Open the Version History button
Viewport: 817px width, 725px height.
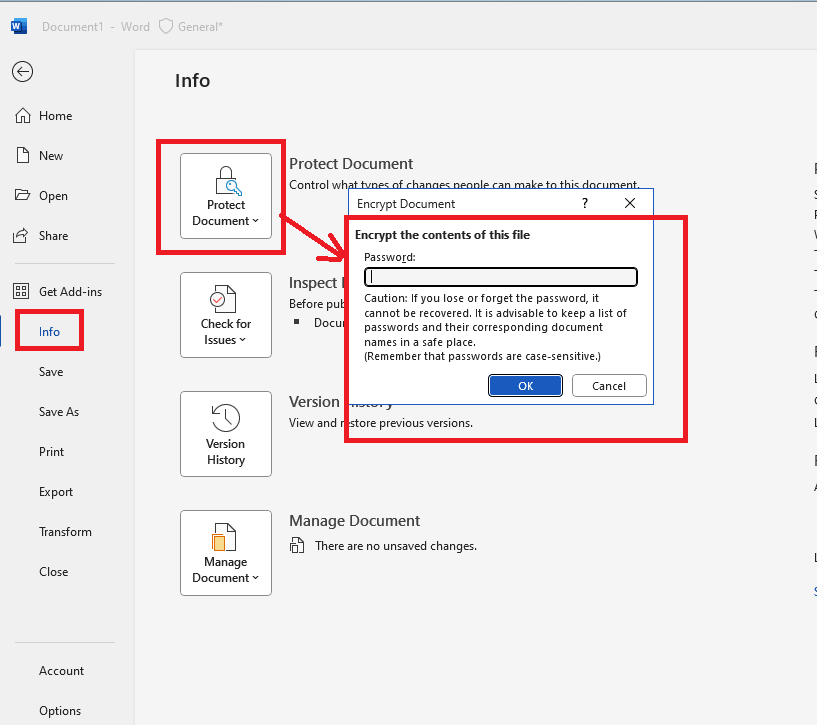click(226, 434)
